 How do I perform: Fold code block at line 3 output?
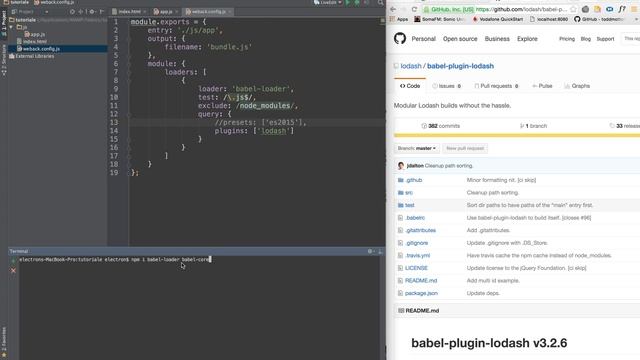(129, 39)
